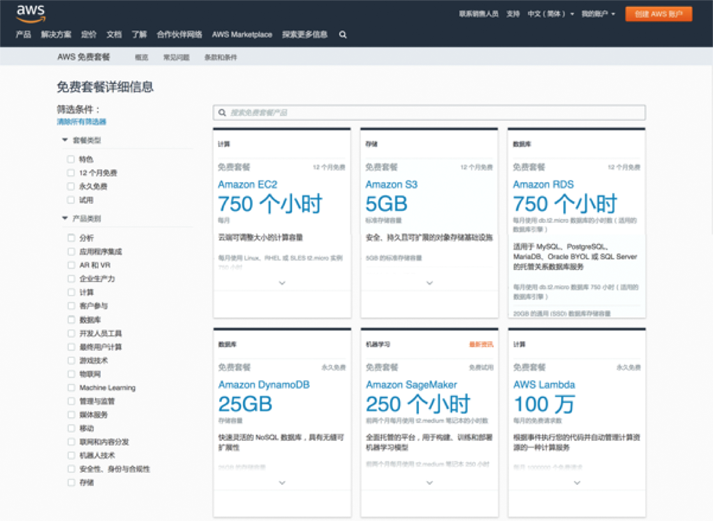Screen dimensions: 713x521
Task: Switch to the 概览 tab
Action: click(141, 57)
